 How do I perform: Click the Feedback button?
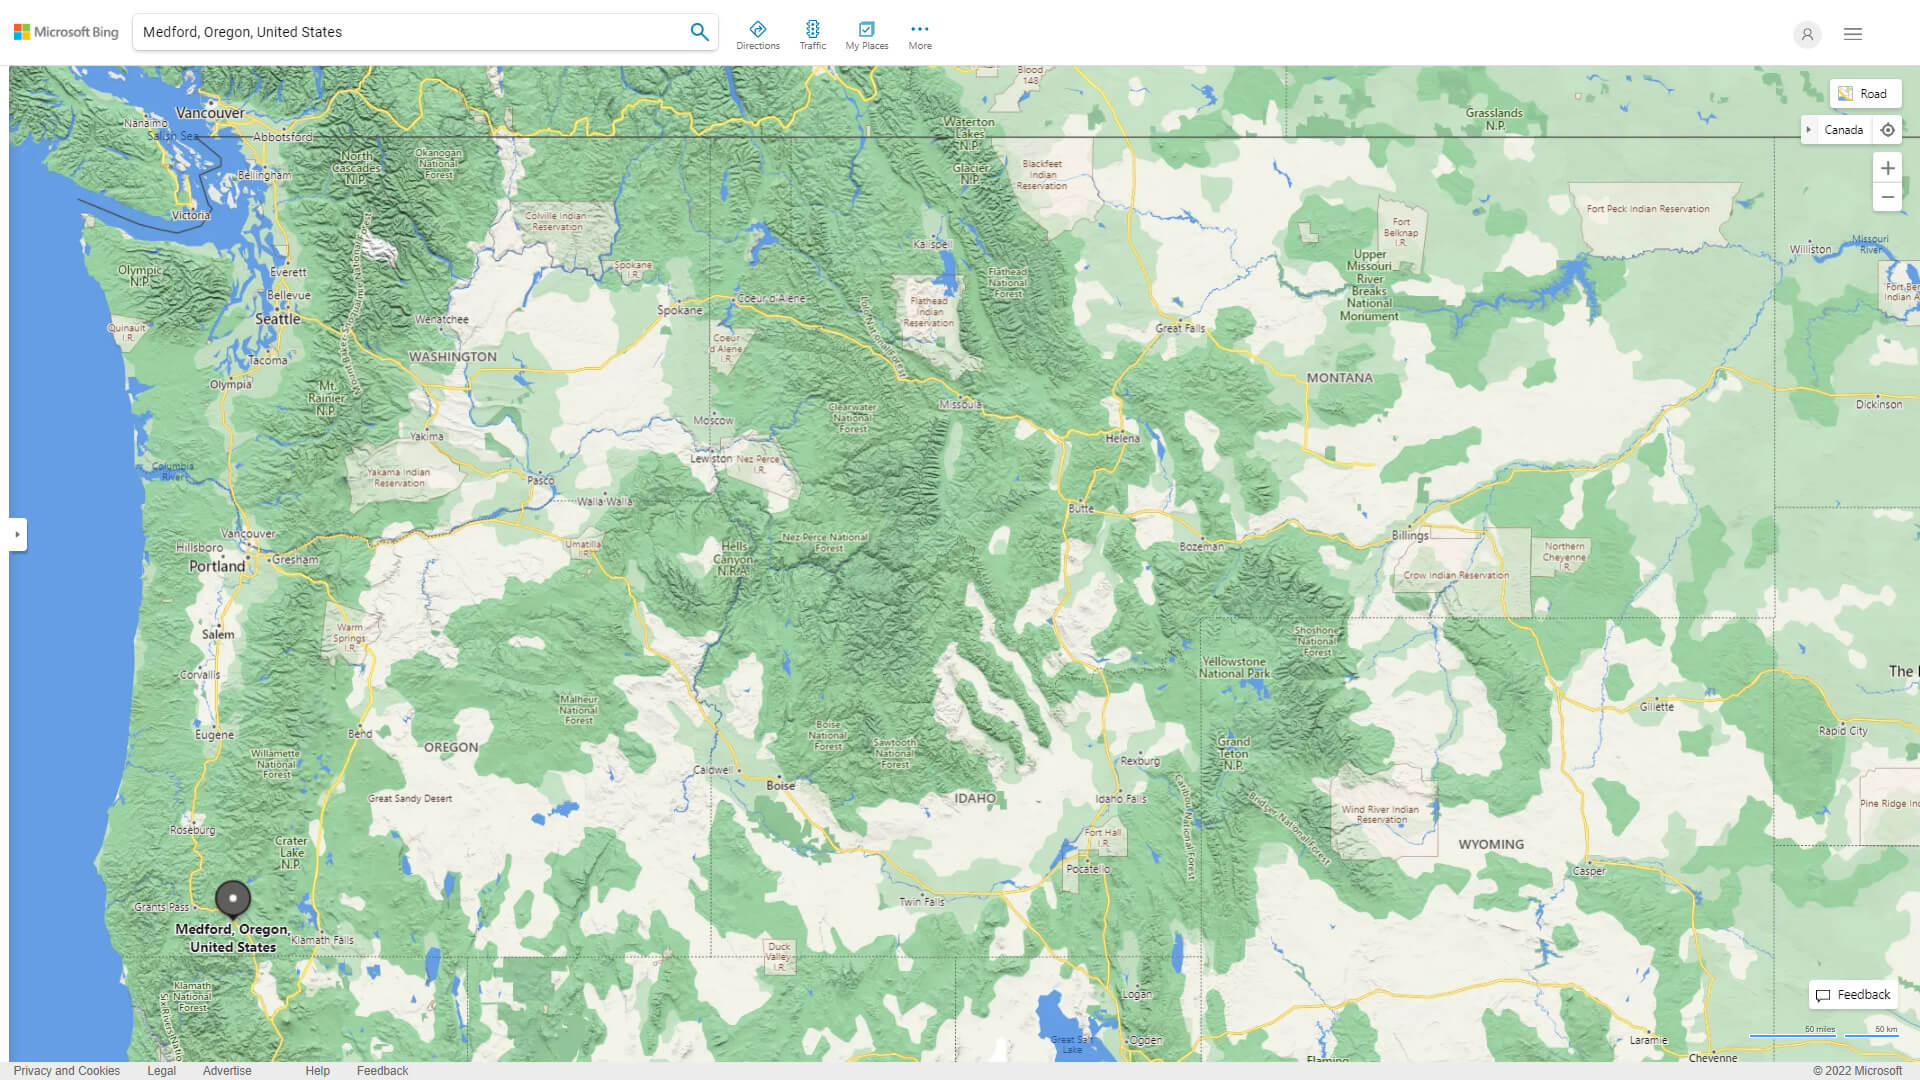[x=1852, y=994]
